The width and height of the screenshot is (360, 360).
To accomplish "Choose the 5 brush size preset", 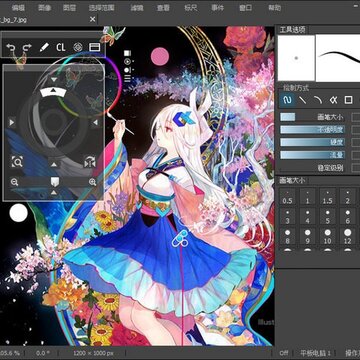I will (x=327, y=217).
